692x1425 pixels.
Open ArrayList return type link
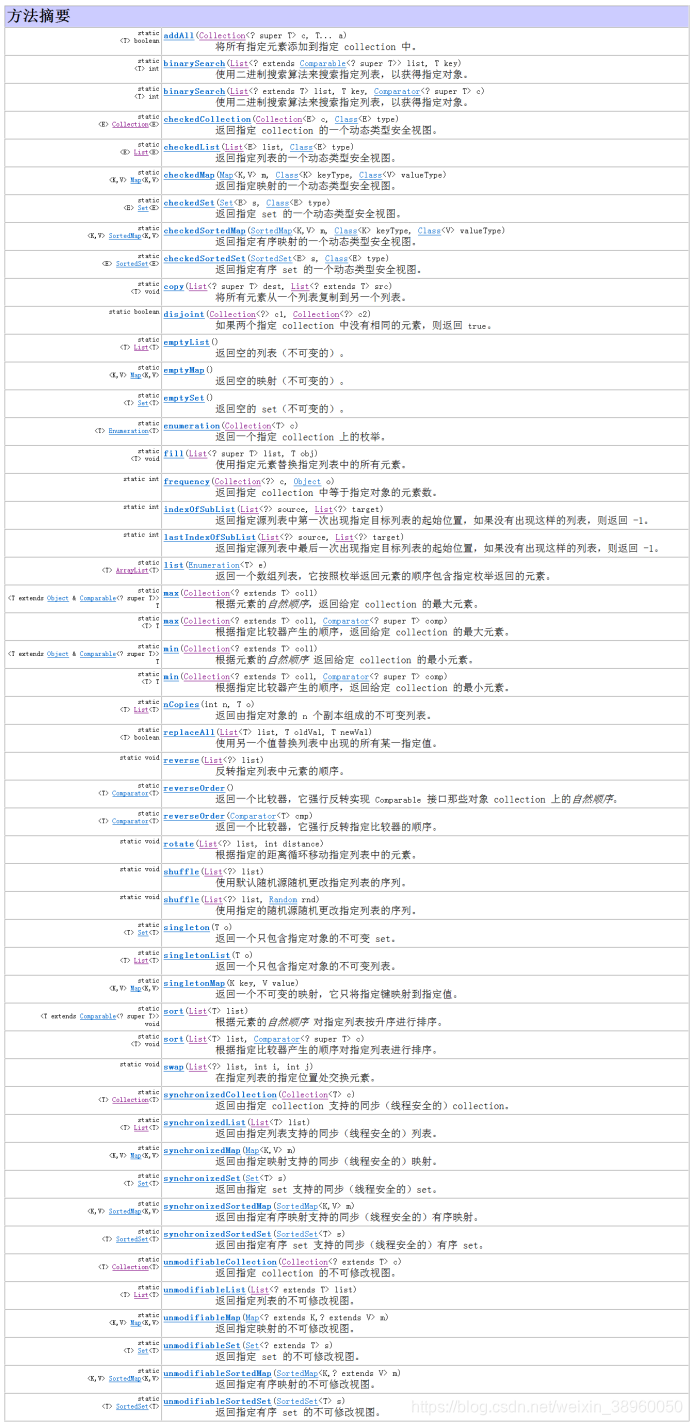[132, 571]
